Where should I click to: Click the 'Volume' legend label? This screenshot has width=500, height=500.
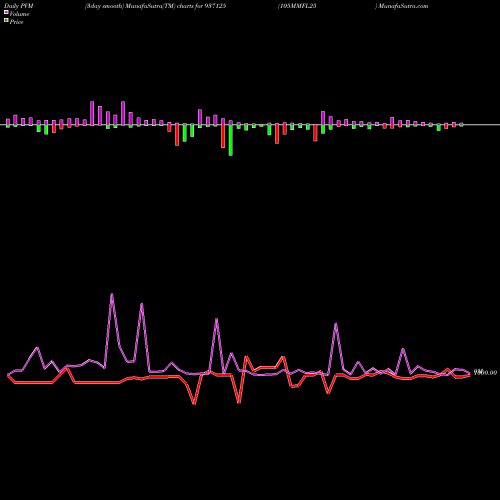pos(19,14)
